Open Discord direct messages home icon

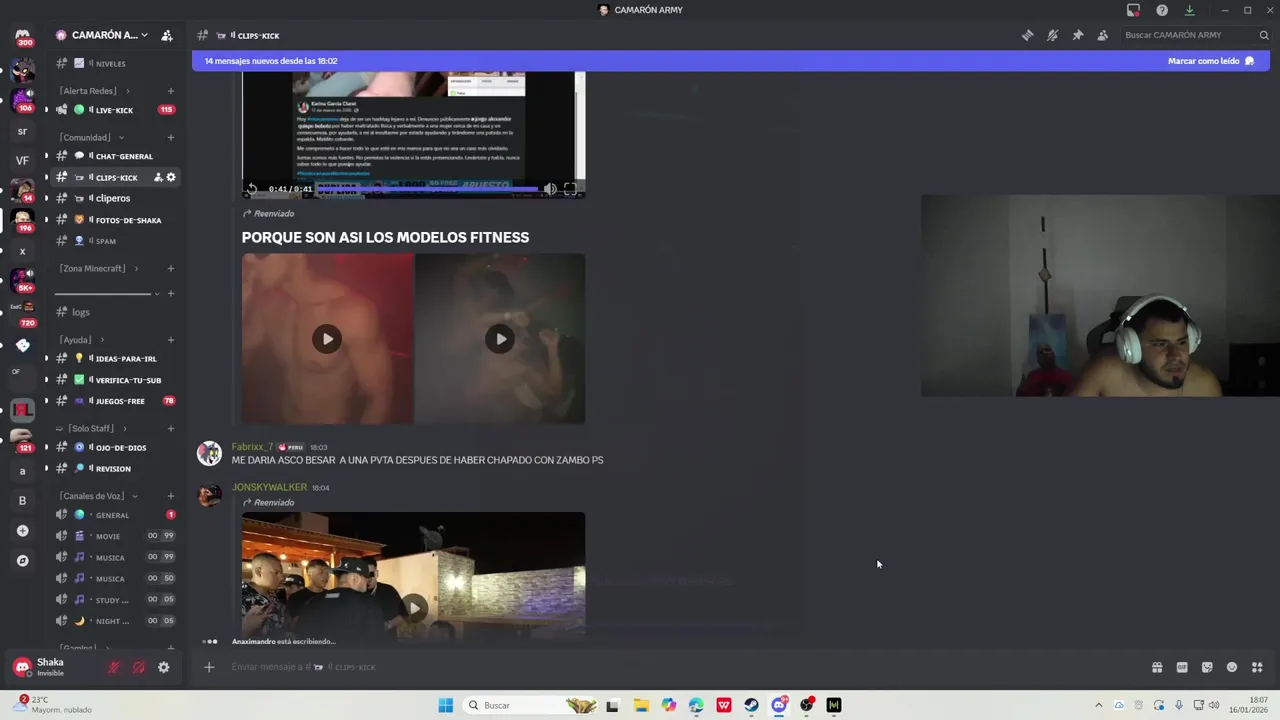point(22,37)
